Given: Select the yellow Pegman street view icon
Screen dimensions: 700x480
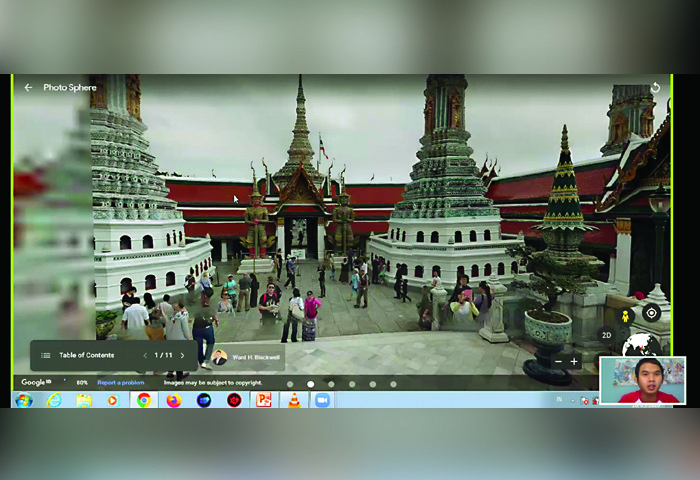Looking at the screenshot, I should [x=626, y=315].
